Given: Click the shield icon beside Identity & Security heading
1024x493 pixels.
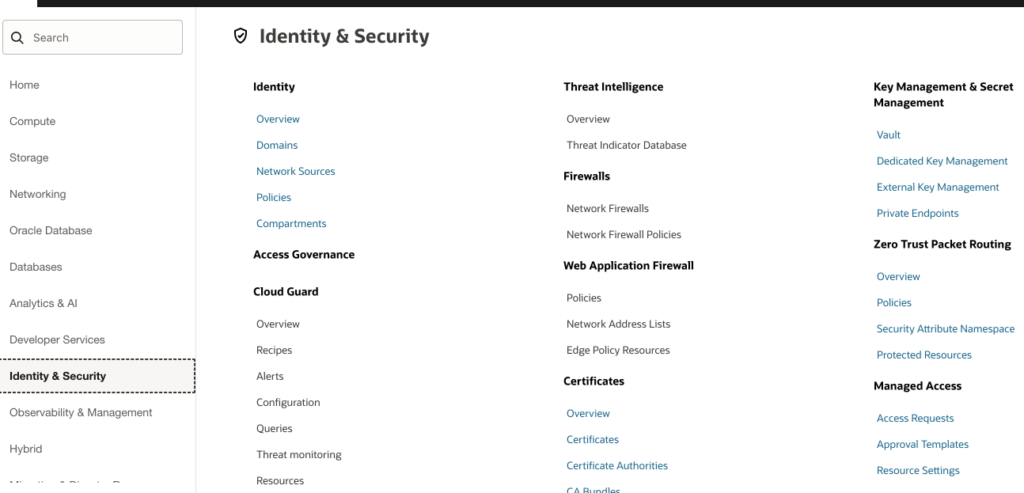Looking at the screenshot, I should tap(240, 36).
